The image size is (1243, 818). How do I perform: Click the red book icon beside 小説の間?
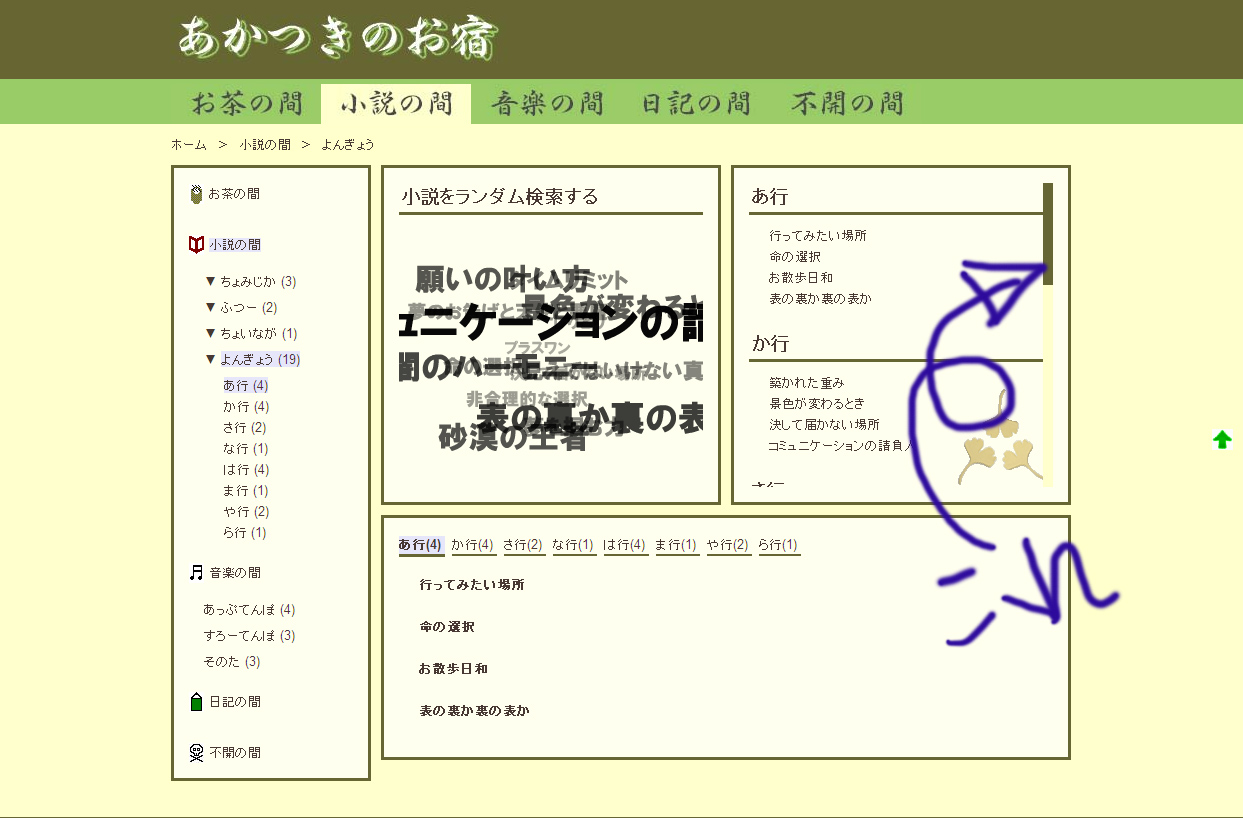click(x=196, y=245)
